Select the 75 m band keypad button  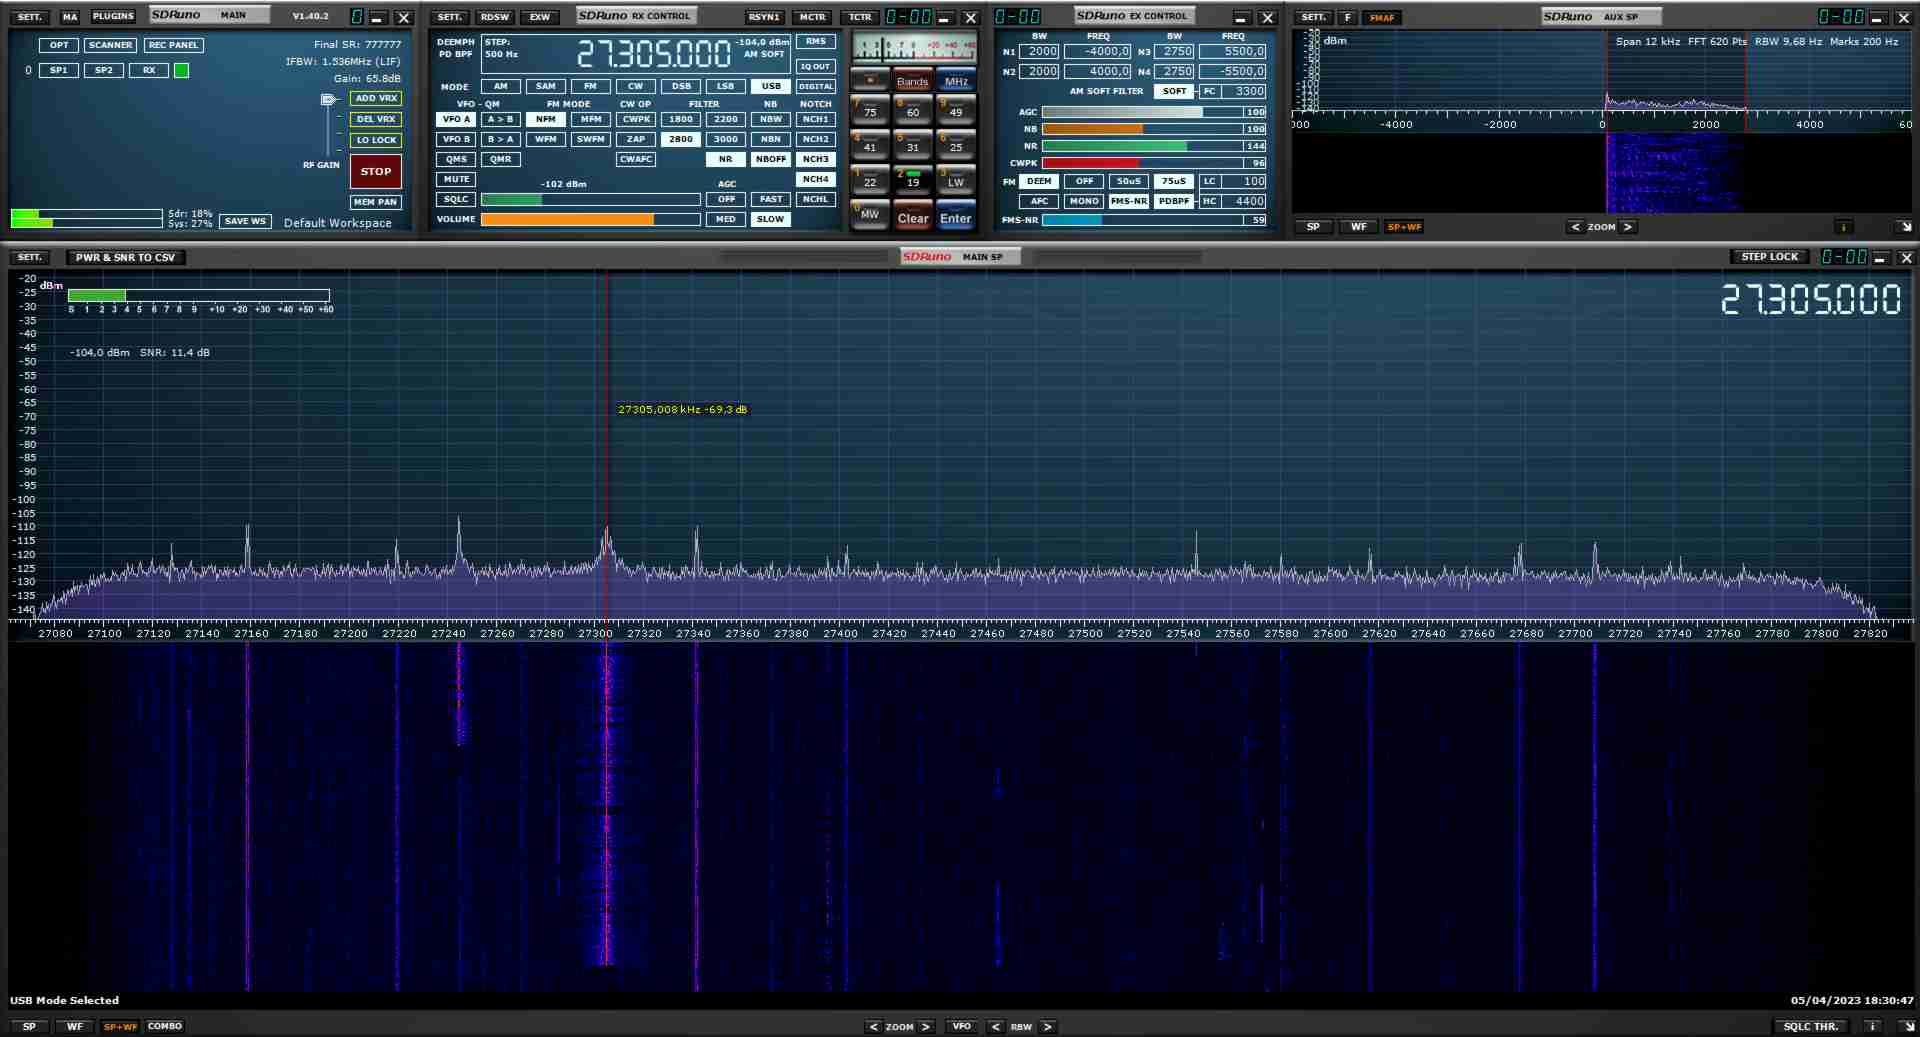click(x=869, y=109)
